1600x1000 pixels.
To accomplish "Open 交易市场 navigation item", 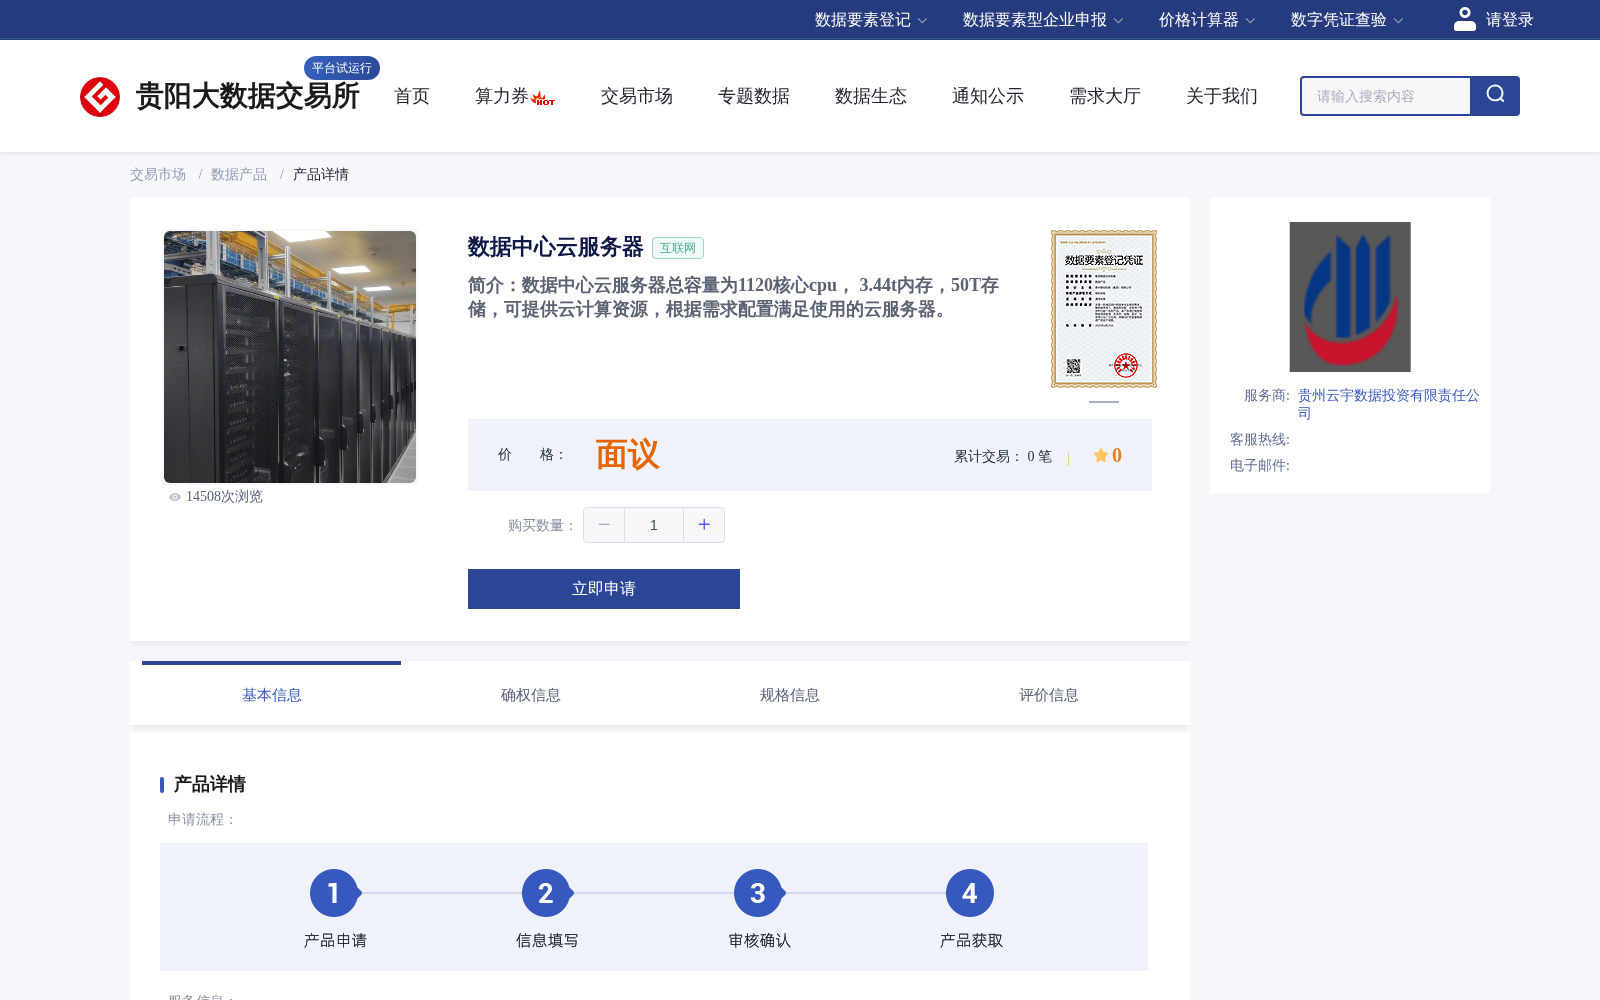I will [x=637, y=96].
